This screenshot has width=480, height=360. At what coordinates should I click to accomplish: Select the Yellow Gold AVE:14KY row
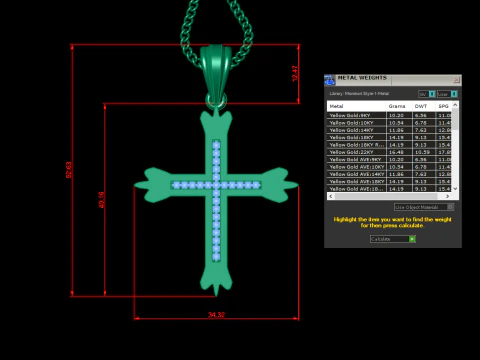[389, 174]
